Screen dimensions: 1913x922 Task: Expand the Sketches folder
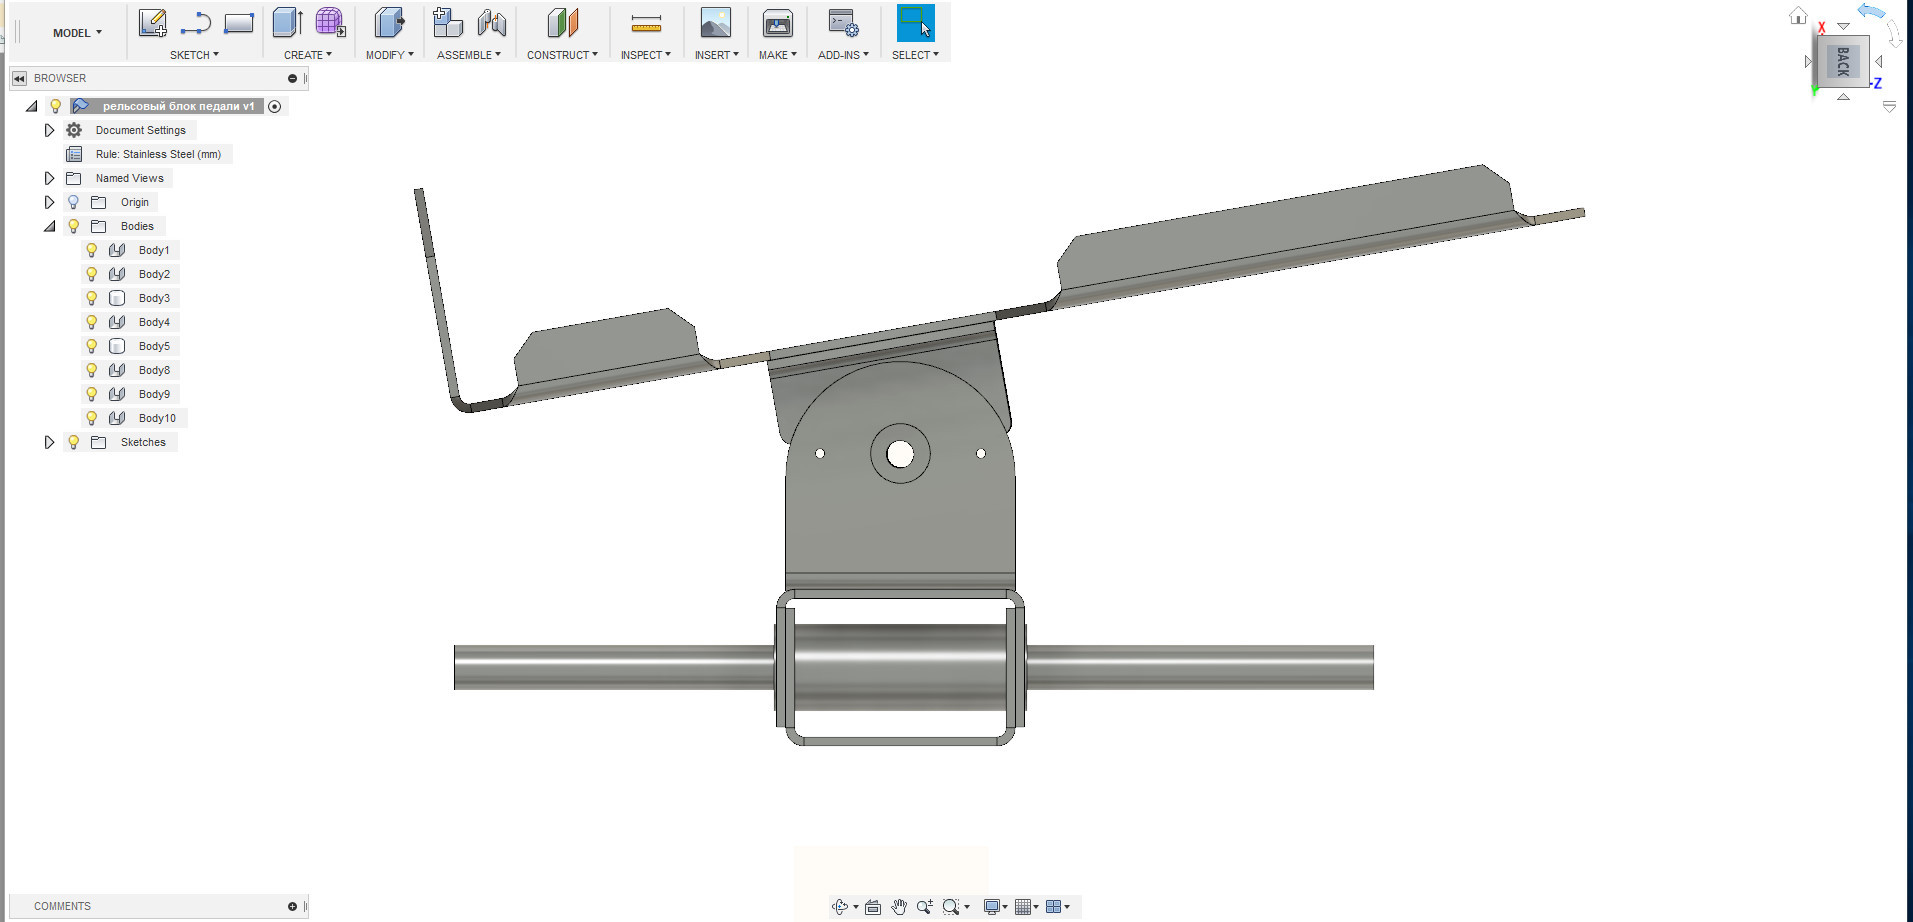pyautogui.click(x=49, y=442)
